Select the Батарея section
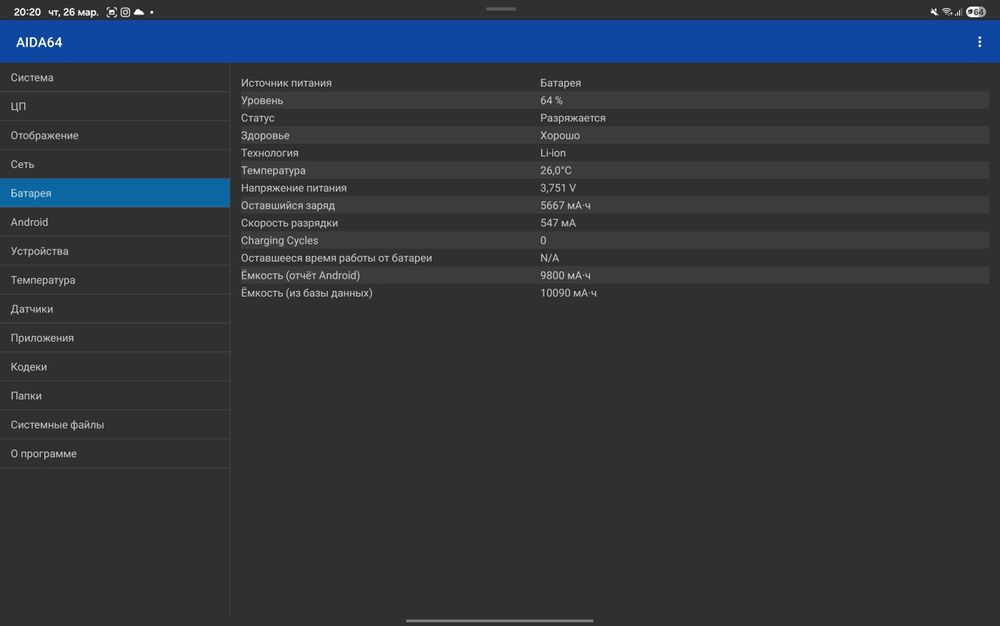 point(115,193)
